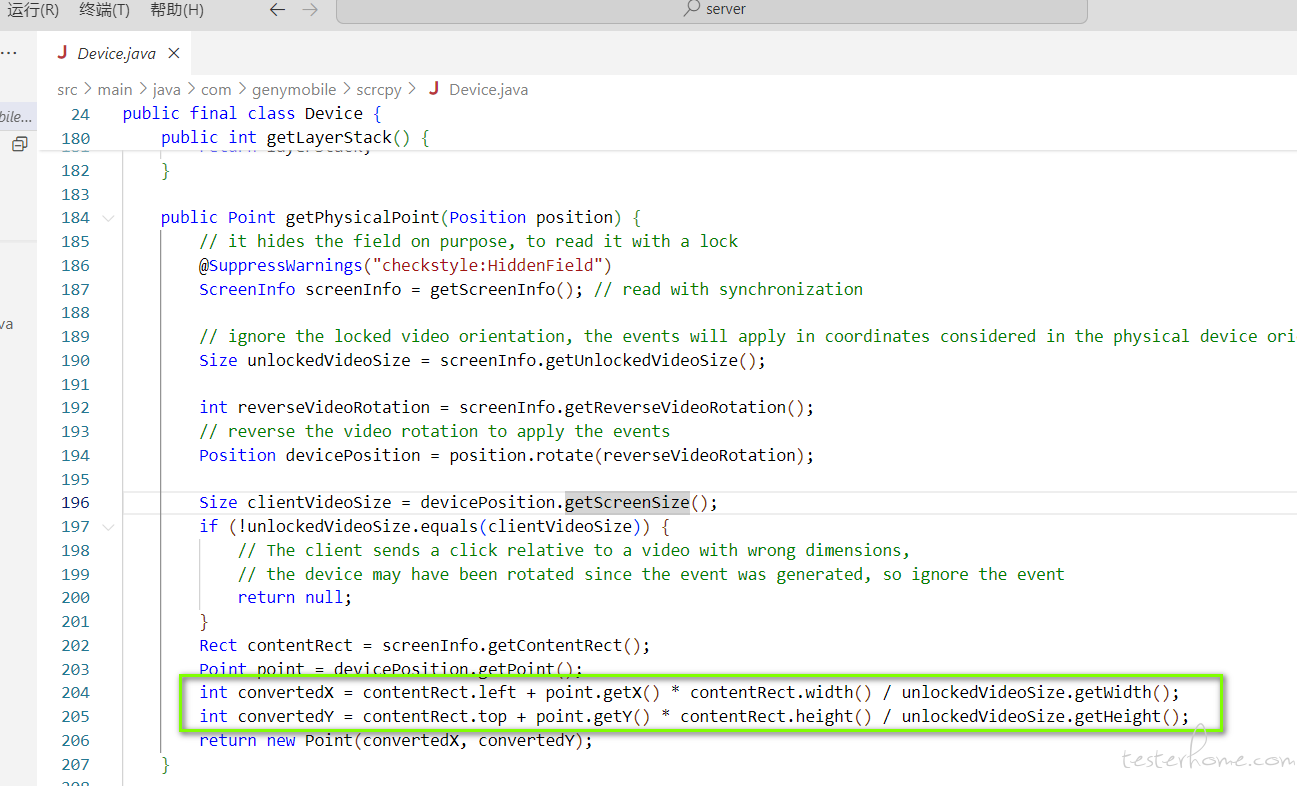Open the 运行(R) menu
This screenshot has width=1297, height=786.
click(x=33, y=10)
